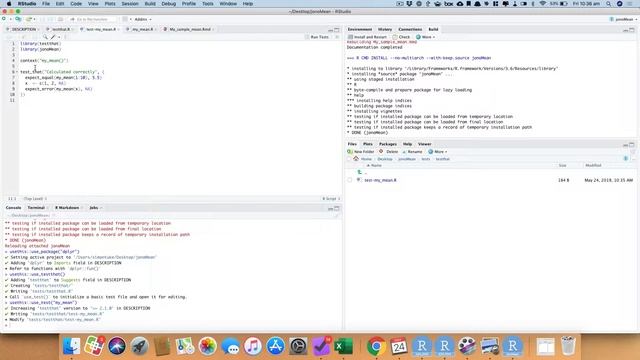Open the Addins dropdown
This screenshot has width=640, height=360.
(143, 19)
